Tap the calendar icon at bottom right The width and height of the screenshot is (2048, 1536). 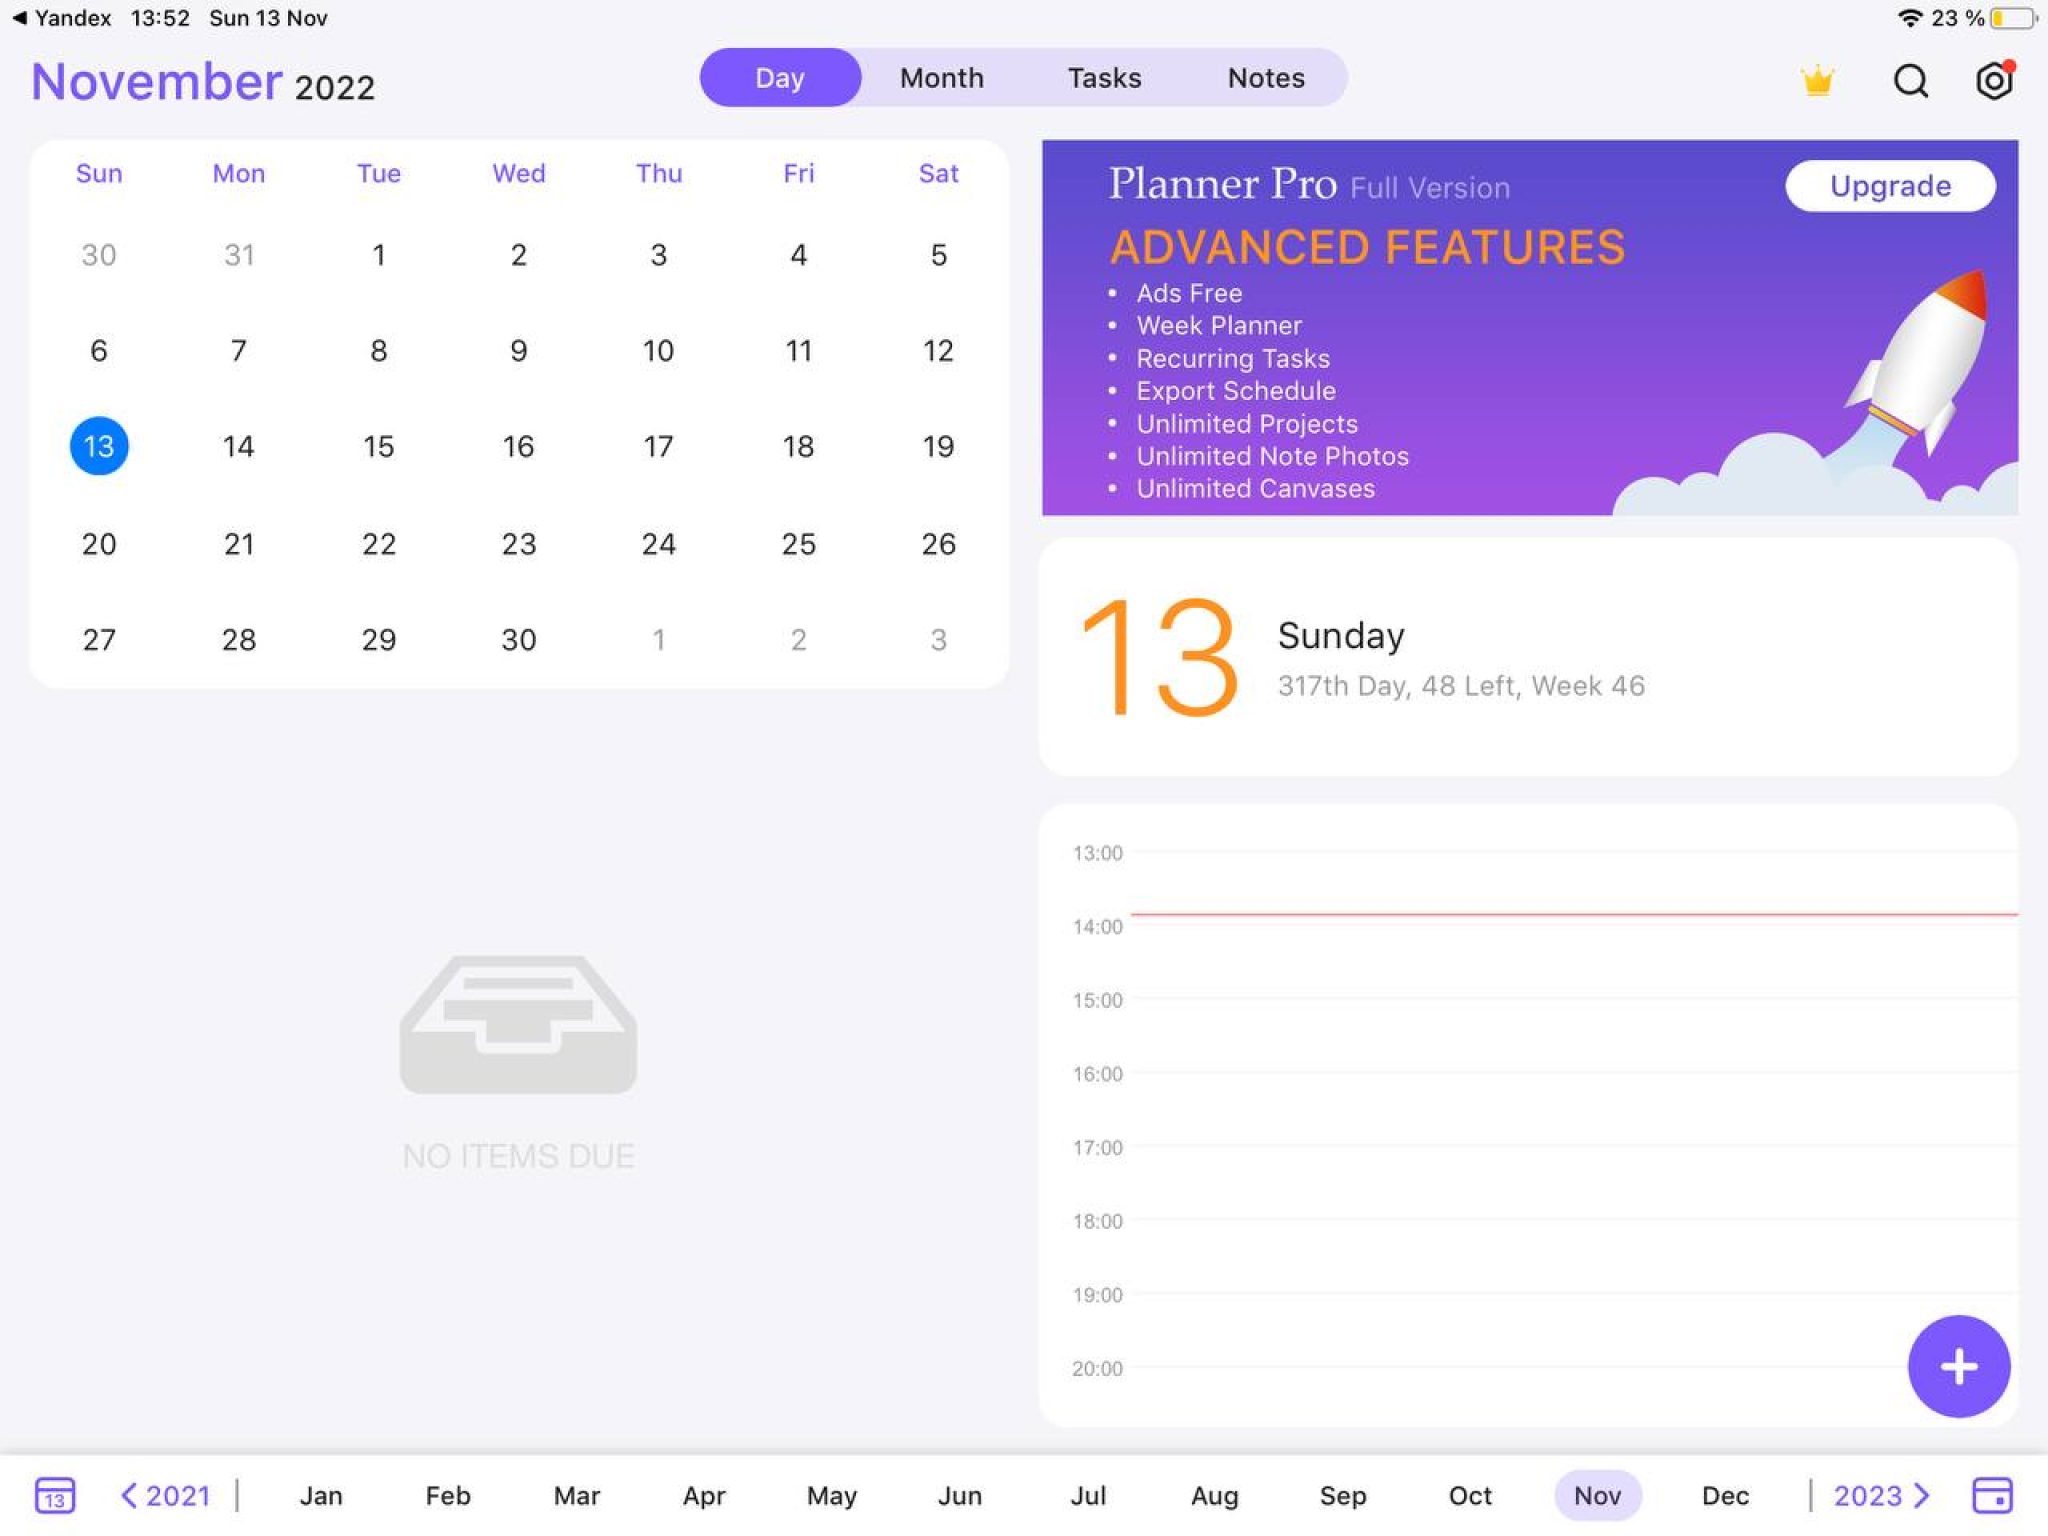tap(1991, 1495)
